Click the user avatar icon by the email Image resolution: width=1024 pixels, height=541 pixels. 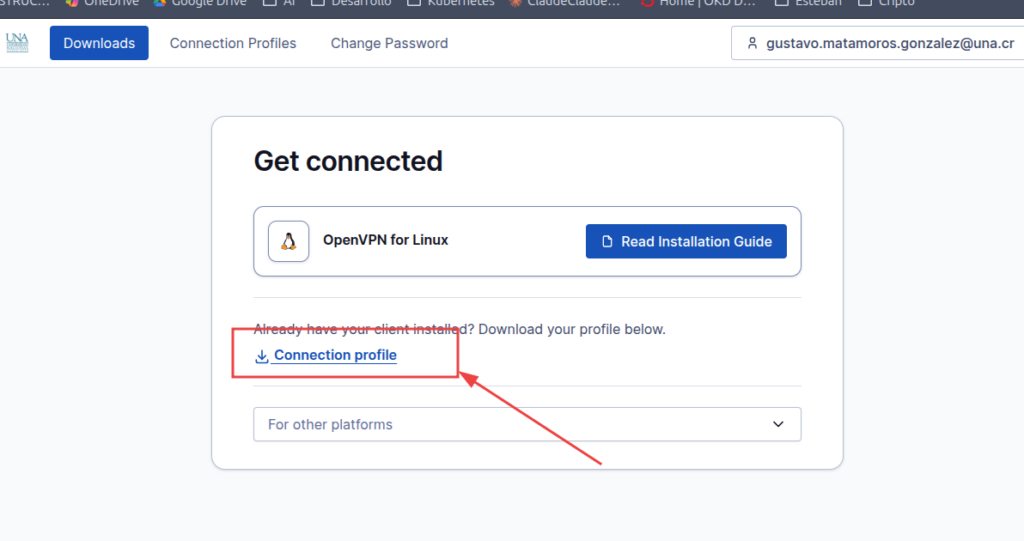tap(752, 44)
